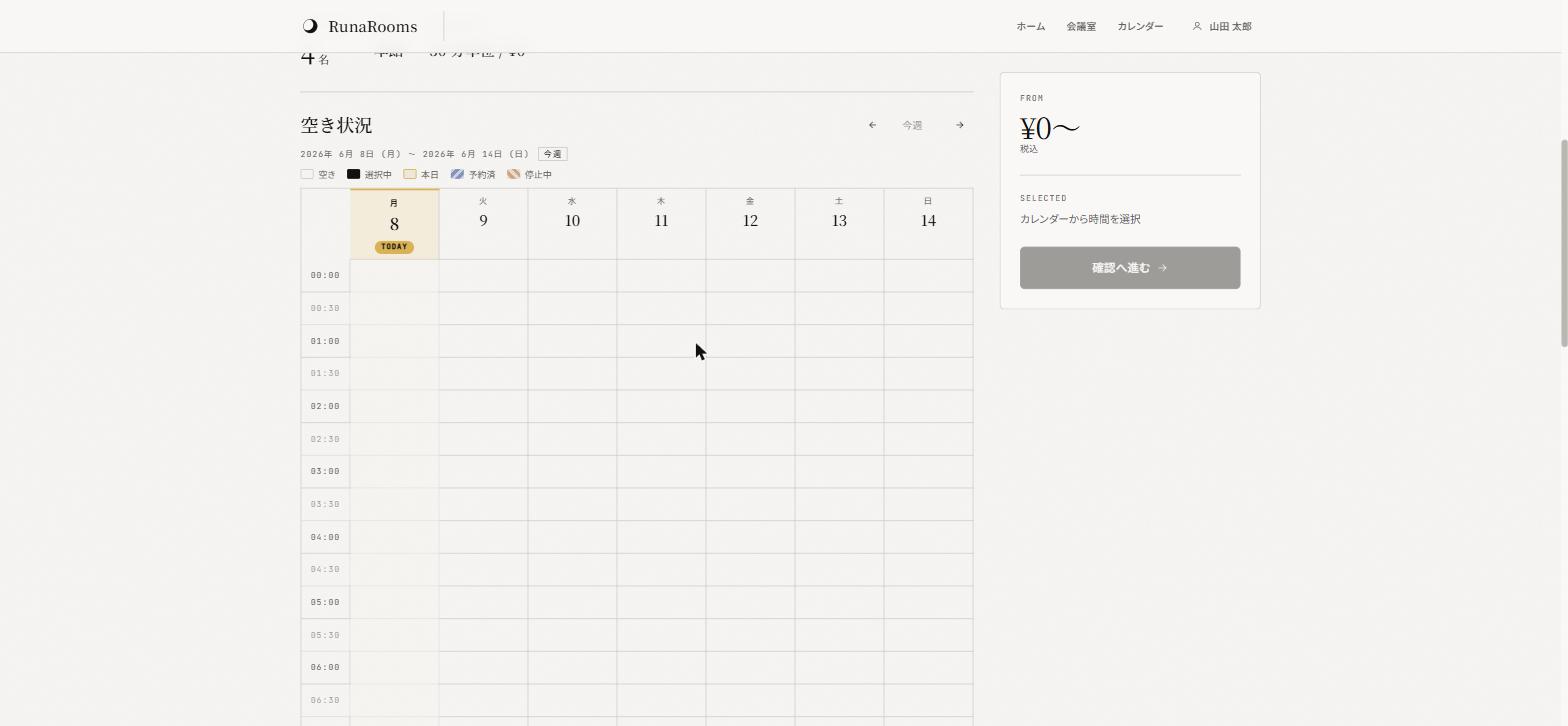Click the 選択中 black legend icon
This screenshot has width=1568, height=726.
[353, 174]
